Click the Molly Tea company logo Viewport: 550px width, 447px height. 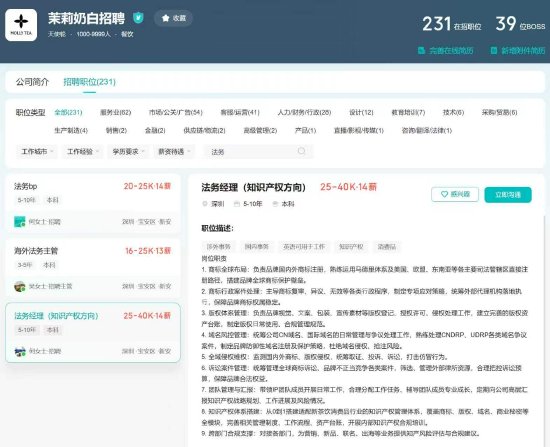pyautogui.click(x=21, y=25)
